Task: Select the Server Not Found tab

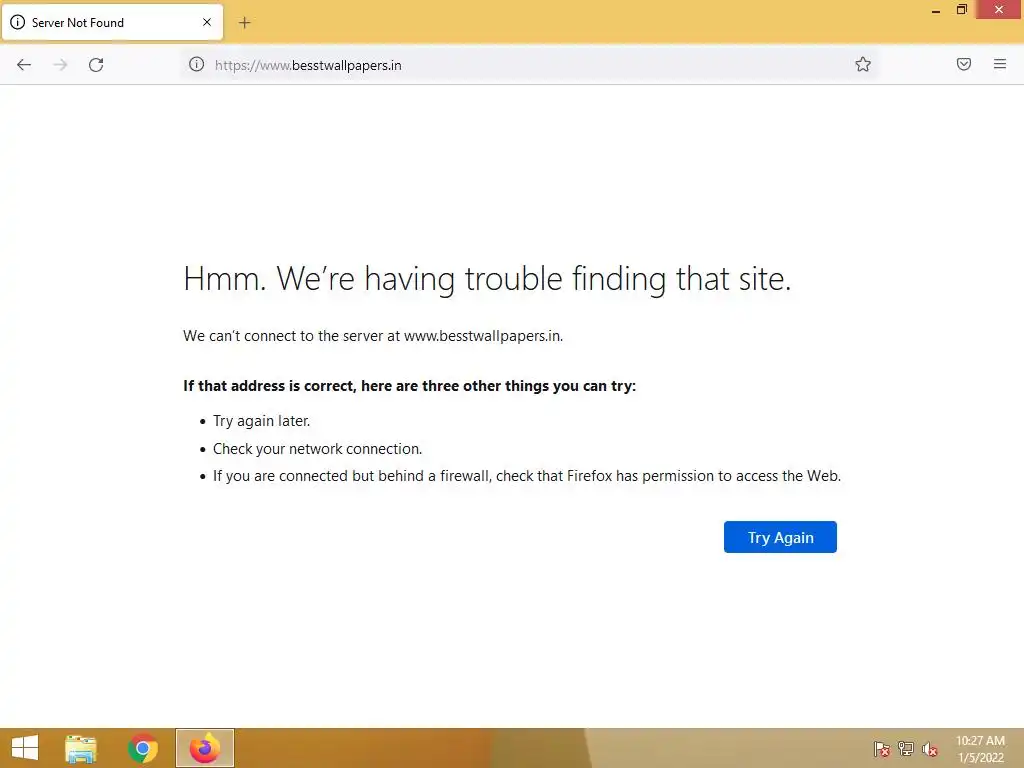Action: click(x=112, y=22)
